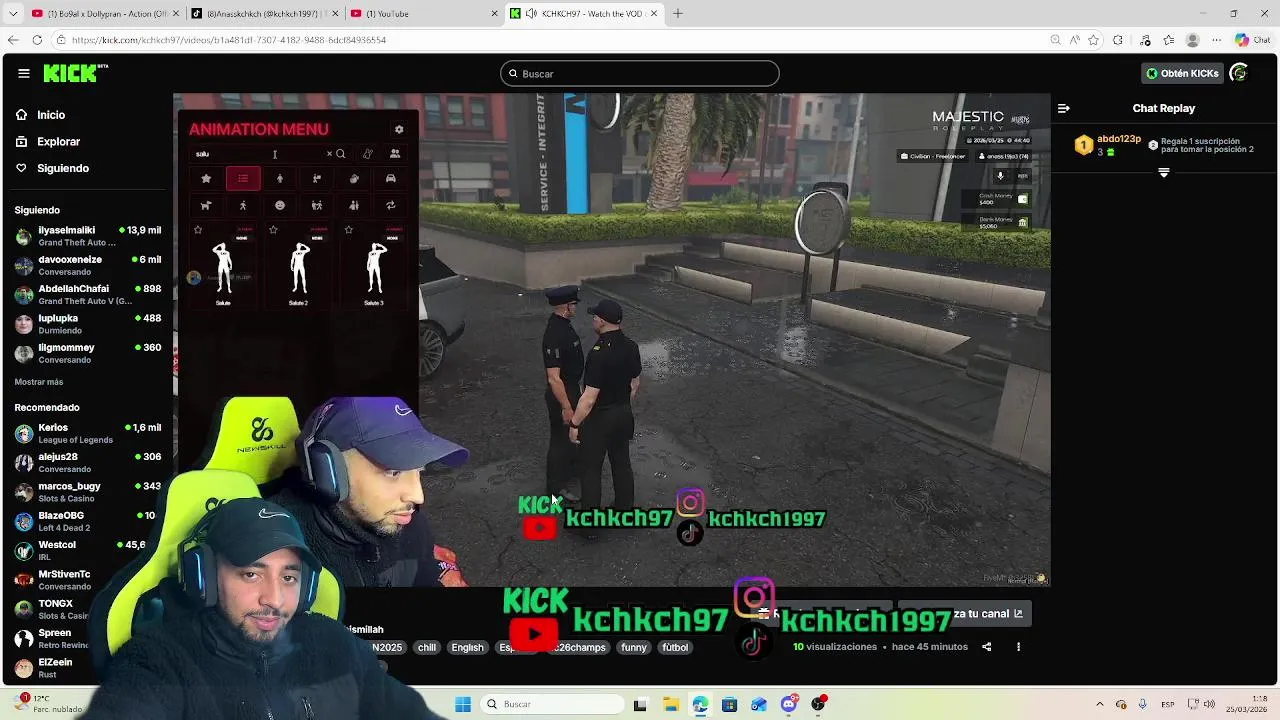Go to Inicio in sidebar
Image resolution: width=1280 pixels, height=720 pixels.
tap(40, 115)
